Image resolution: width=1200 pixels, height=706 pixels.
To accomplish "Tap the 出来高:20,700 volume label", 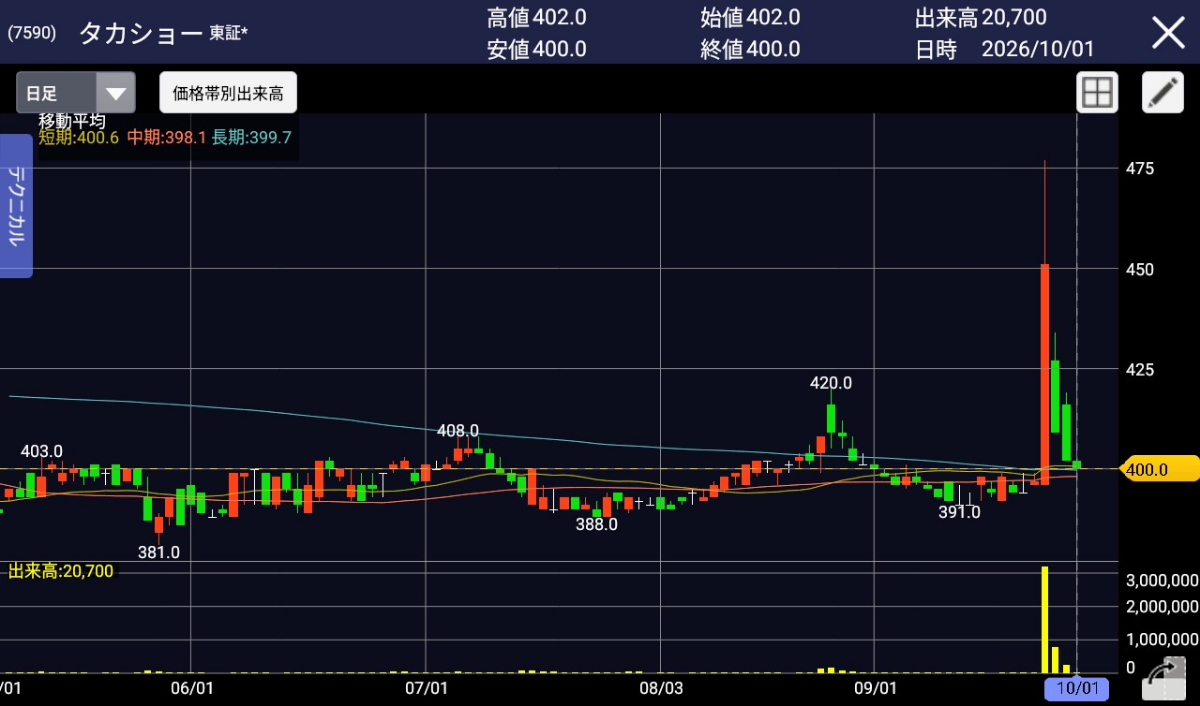I will click(61, 571).
